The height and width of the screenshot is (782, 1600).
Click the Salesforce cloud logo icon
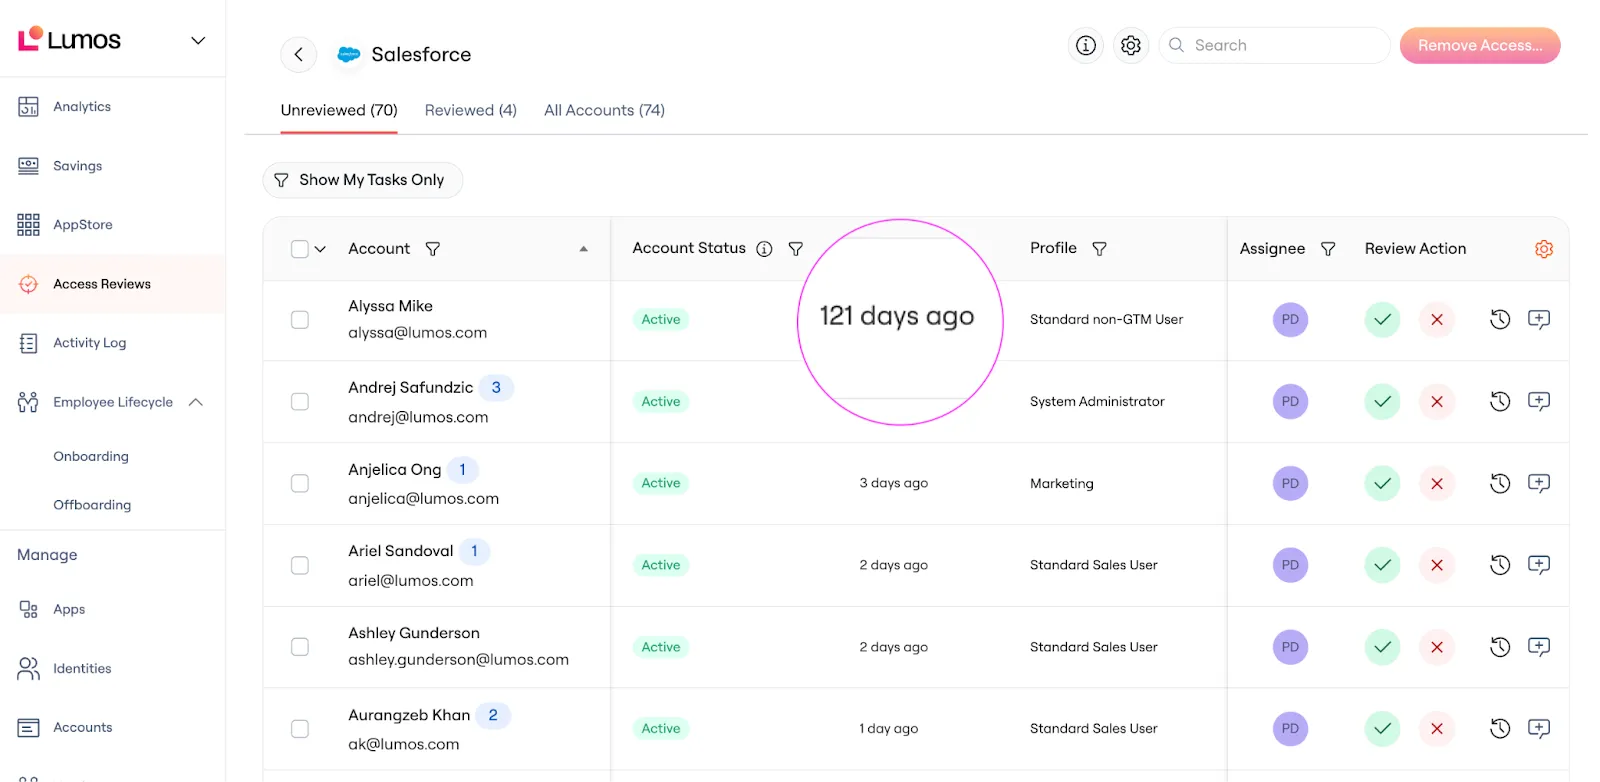tap(348, 55)
